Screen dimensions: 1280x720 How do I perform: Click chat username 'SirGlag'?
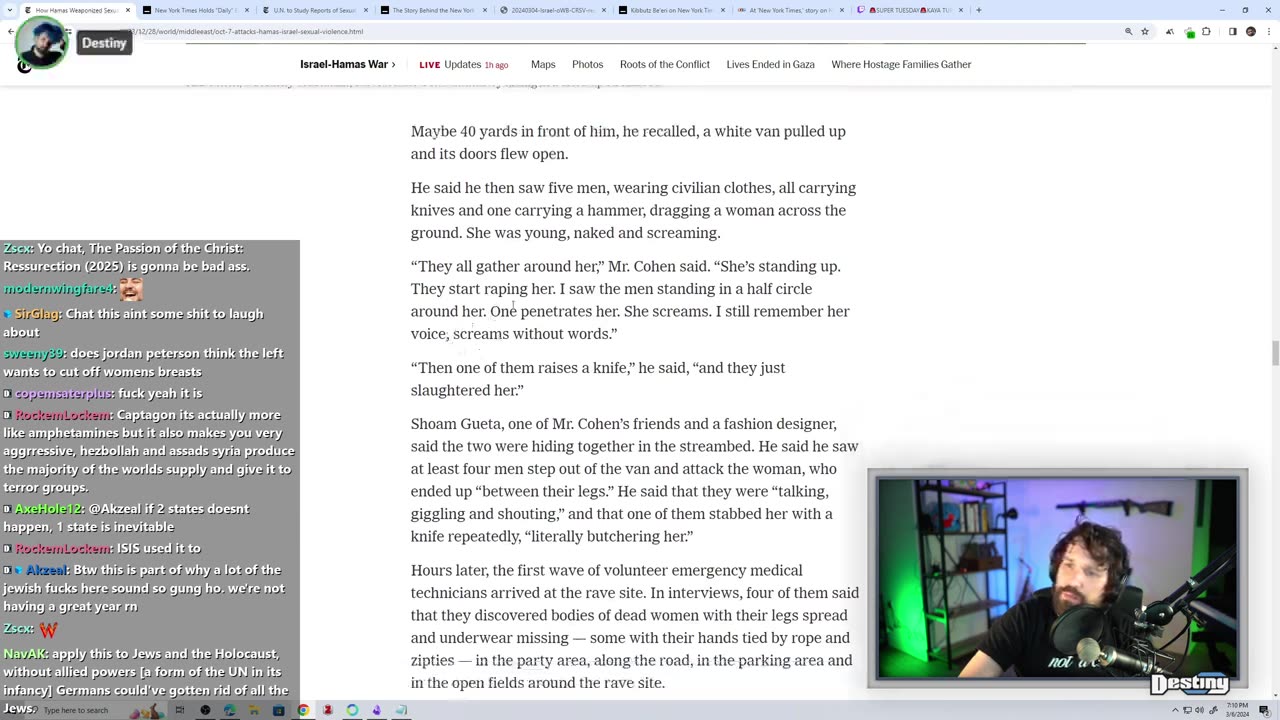click(37, 313)
